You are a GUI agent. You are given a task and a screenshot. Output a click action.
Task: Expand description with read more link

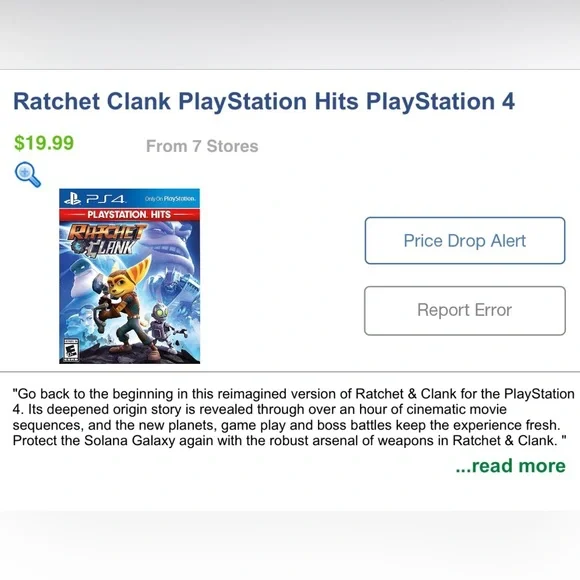click(510, 466)
